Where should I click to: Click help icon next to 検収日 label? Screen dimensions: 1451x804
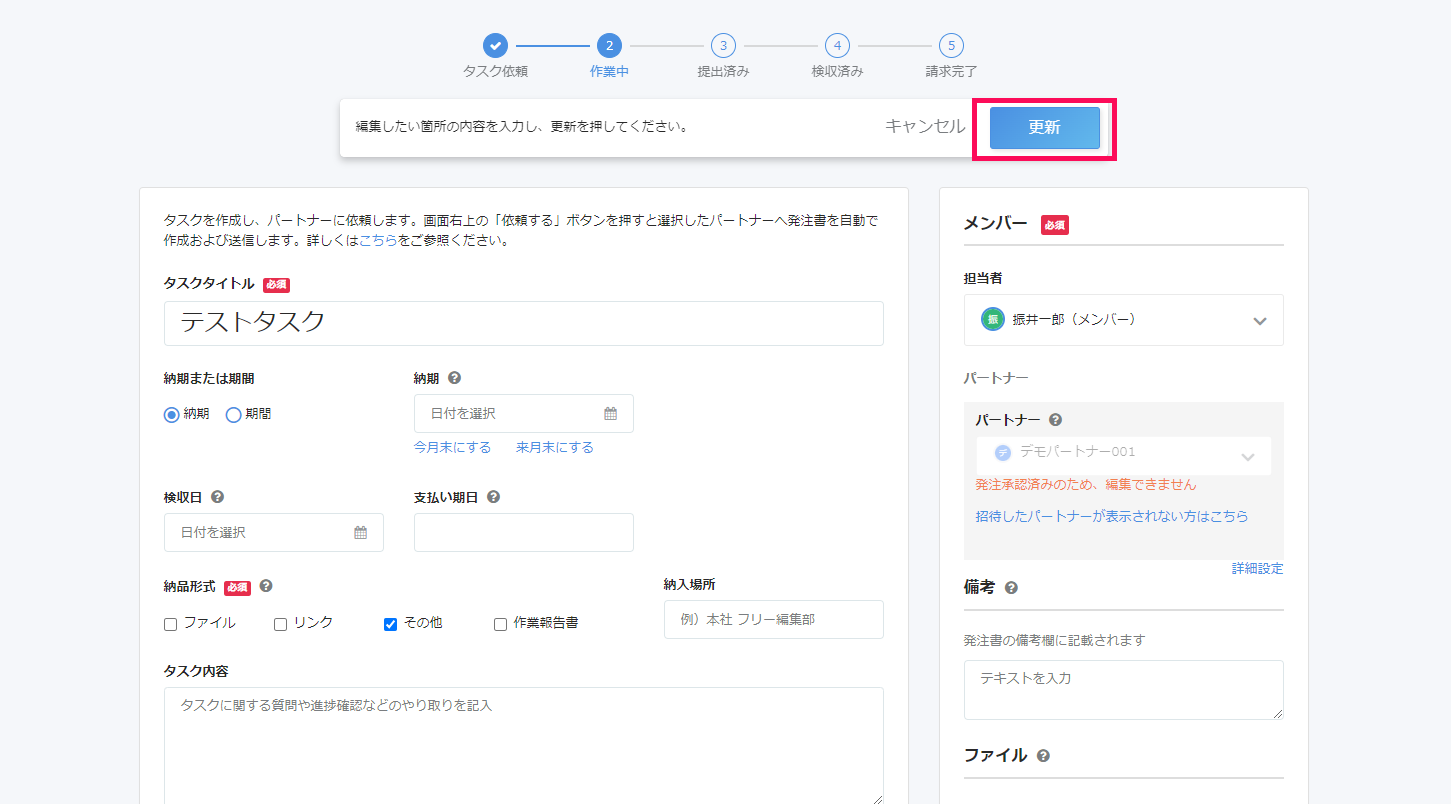click(217, 497)
